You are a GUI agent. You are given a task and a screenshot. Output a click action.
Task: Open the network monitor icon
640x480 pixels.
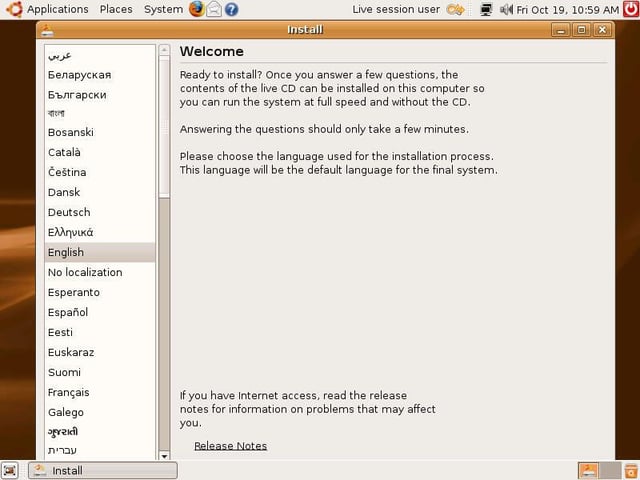[486, 9]
